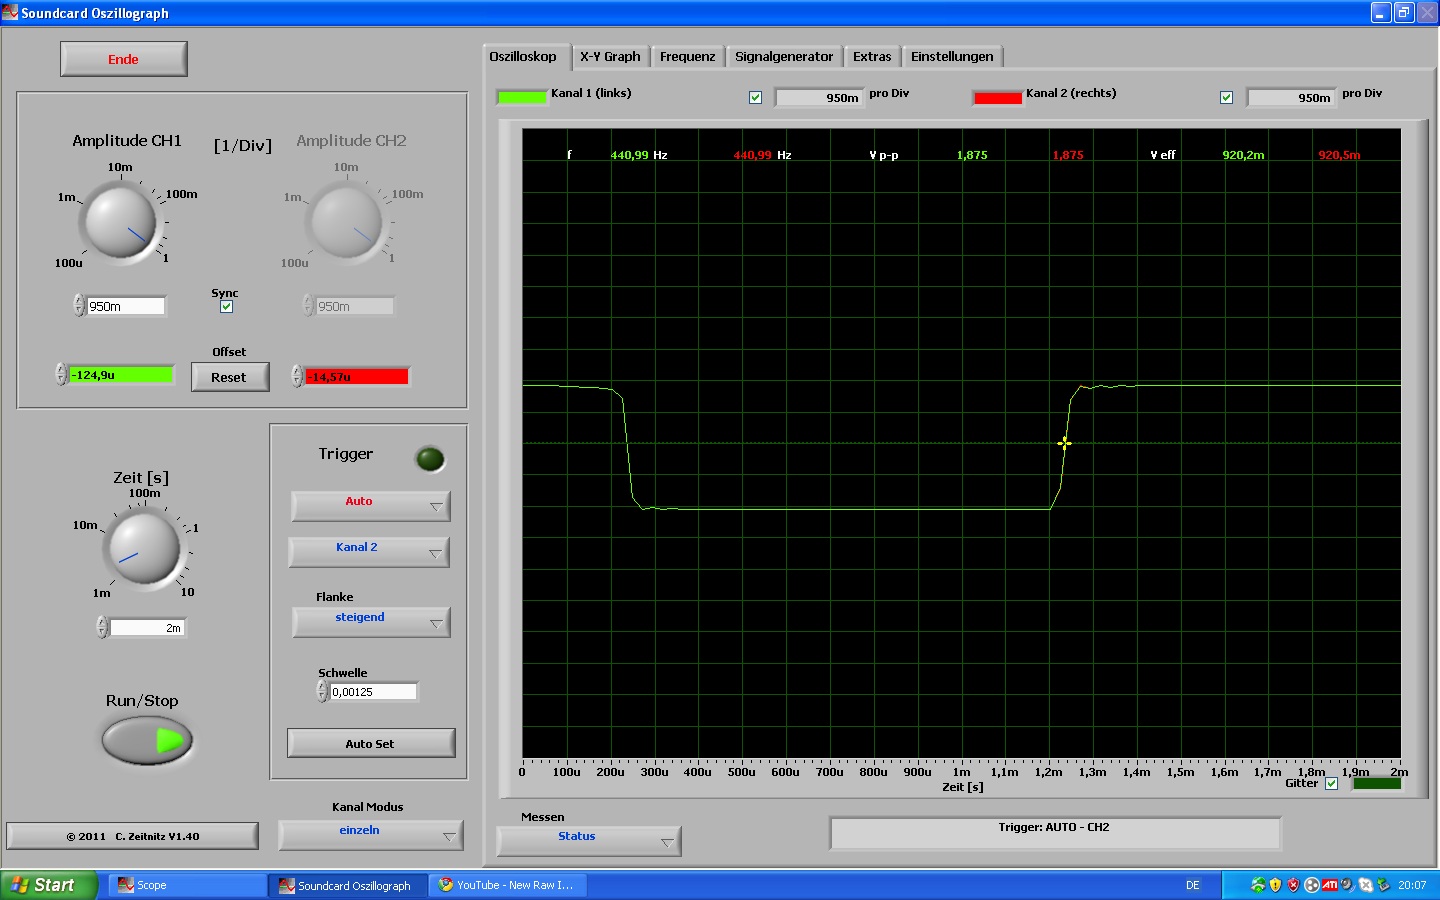Open the trigger channel Kanal 2 dropdown

click(x=369, y=552)
